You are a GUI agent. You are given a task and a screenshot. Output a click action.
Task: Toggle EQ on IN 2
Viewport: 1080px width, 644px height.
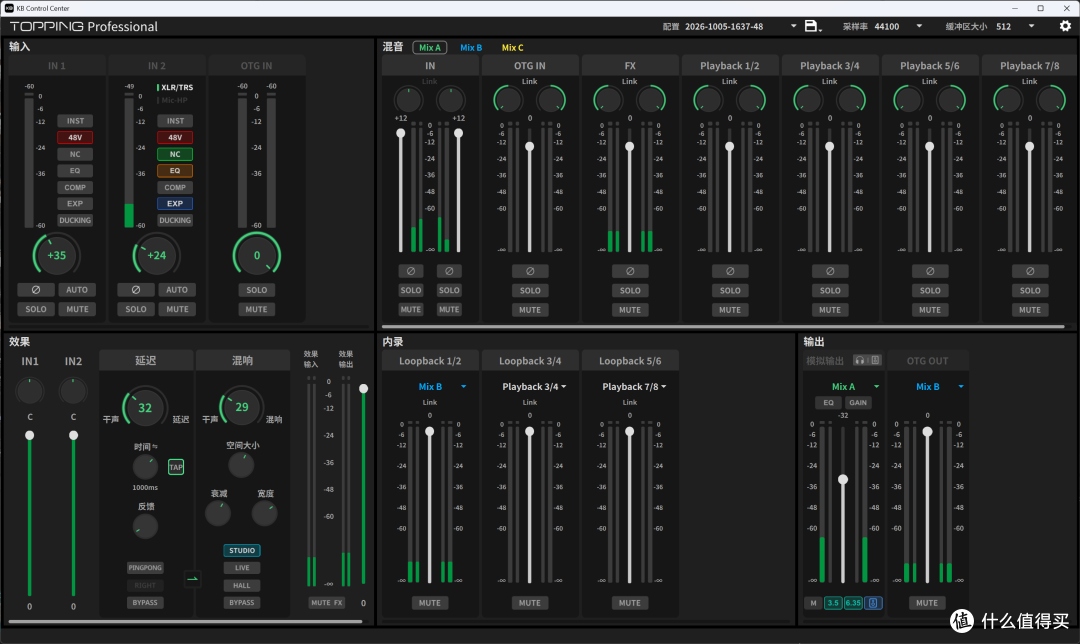[175, 171]
